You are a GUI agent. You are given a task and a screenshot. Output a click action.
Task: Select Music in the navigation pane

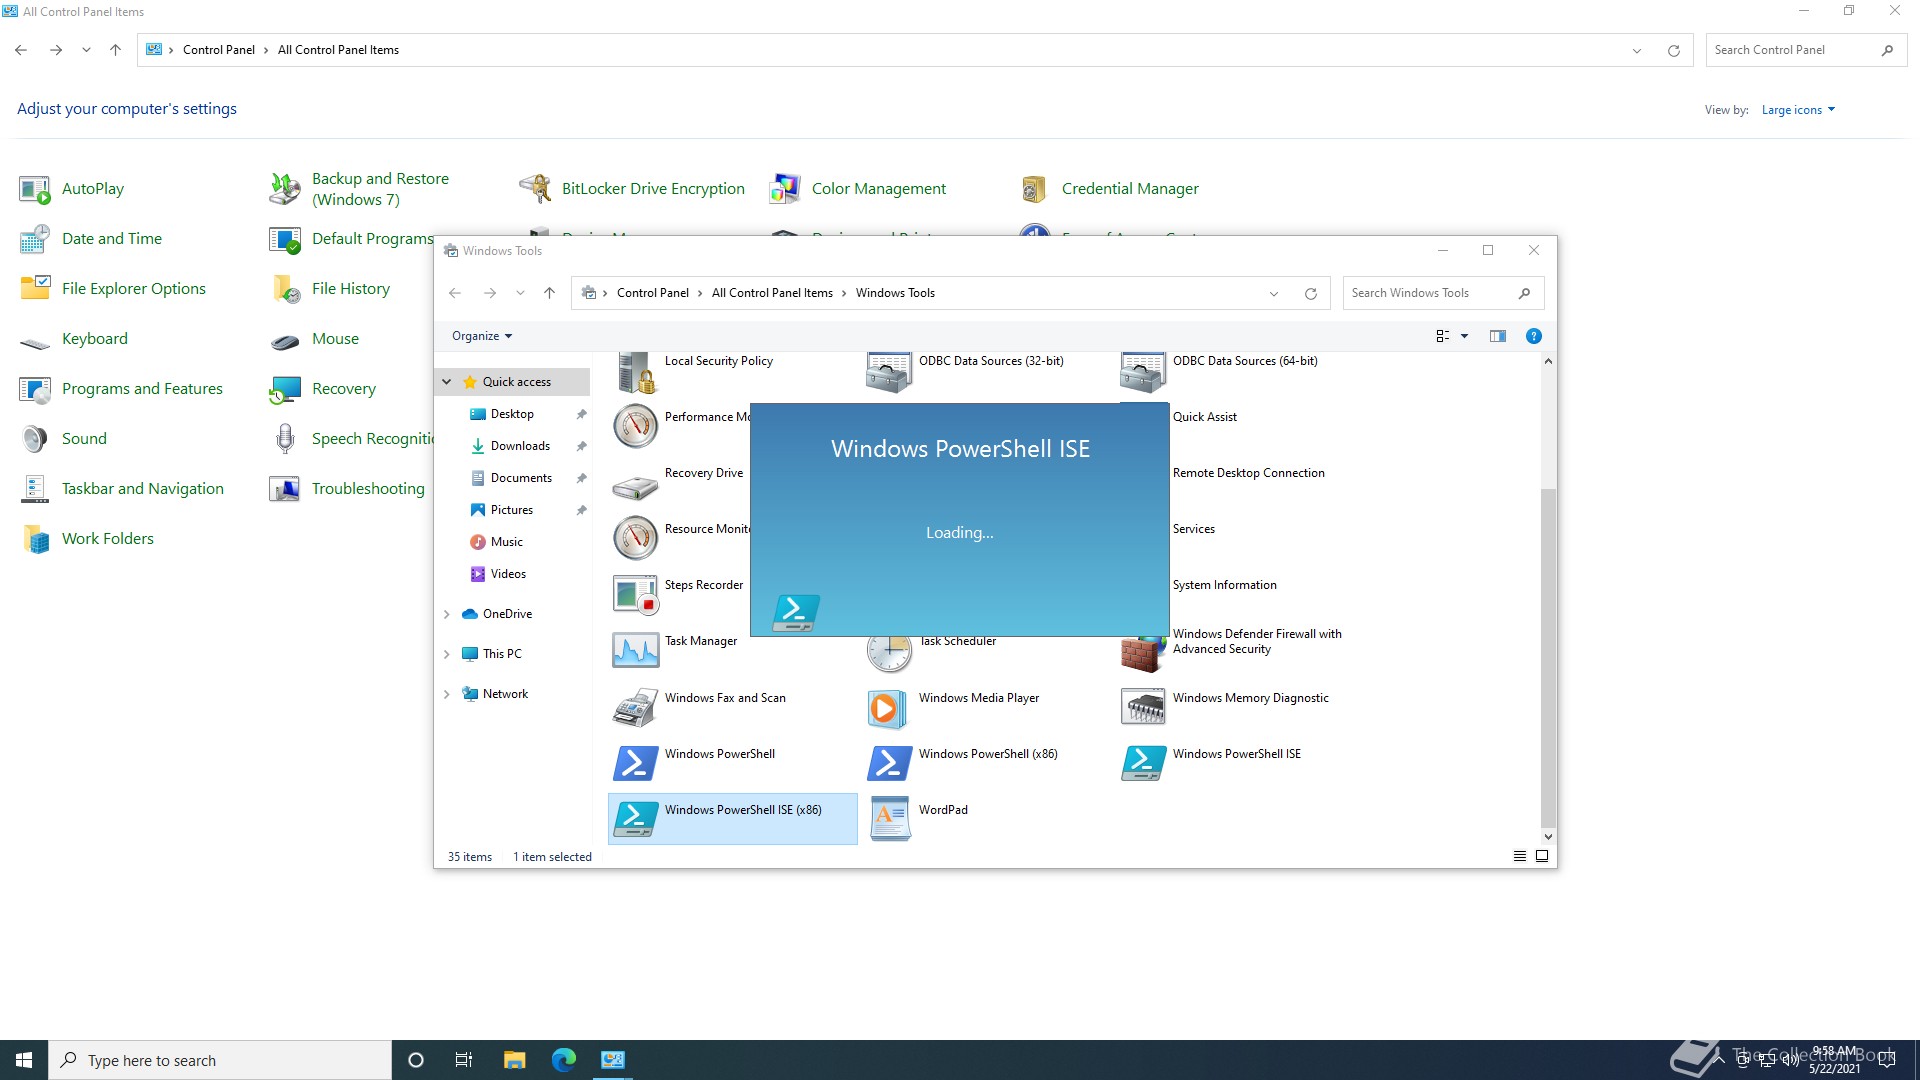507,542
